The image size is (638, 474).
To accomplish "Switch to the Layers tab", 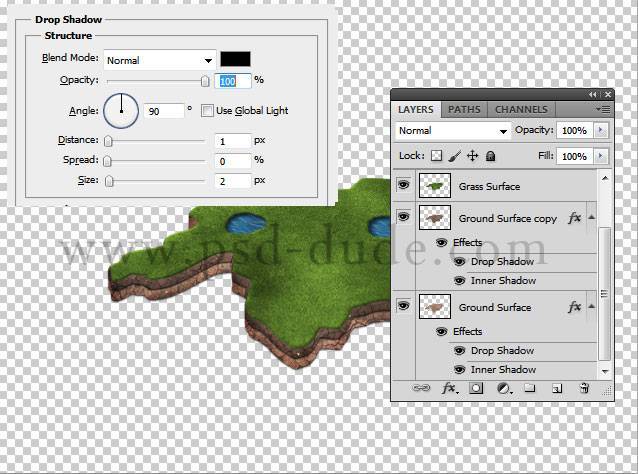I will pyautogui.click(x=416, y=109).
